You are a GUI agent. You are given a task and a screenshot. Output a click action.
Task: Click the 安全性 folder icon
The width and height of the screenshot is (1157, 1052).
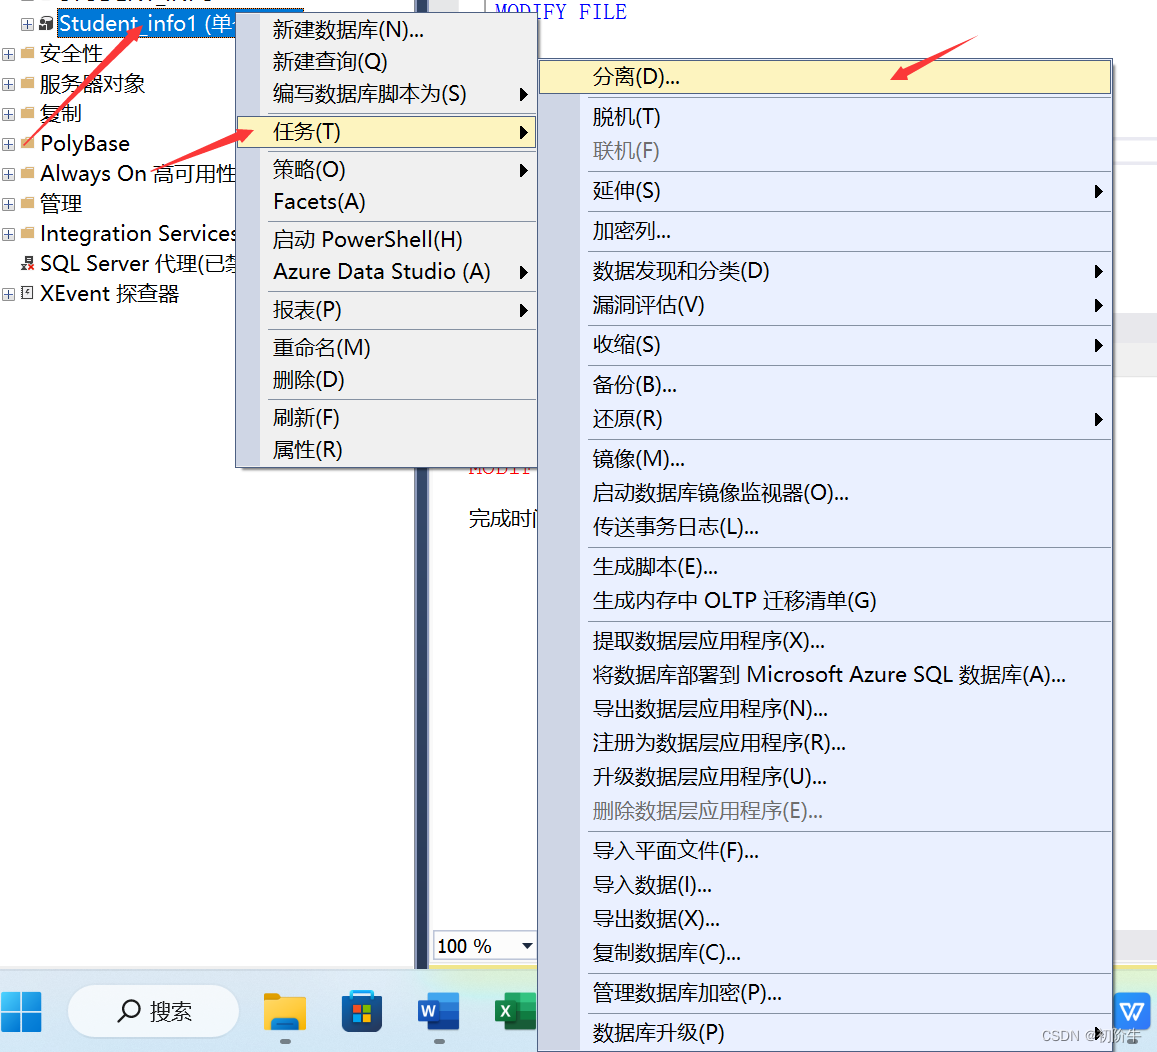pyautogui.click(x=28, y=52)
